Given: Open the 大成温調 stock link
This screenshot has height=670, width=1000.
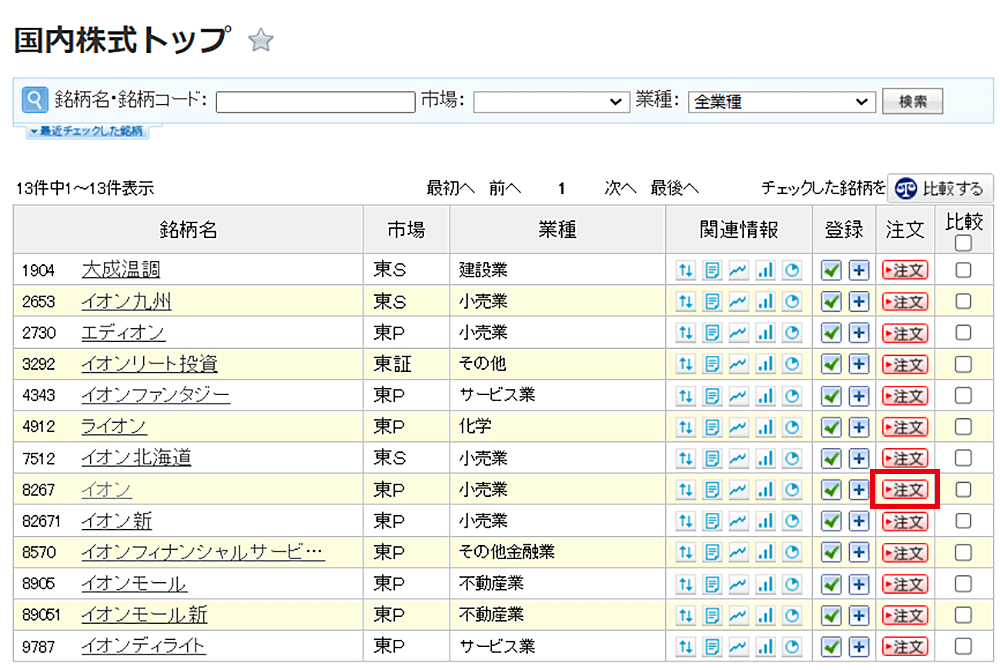Looking at the screenshot, I should 121,270.
